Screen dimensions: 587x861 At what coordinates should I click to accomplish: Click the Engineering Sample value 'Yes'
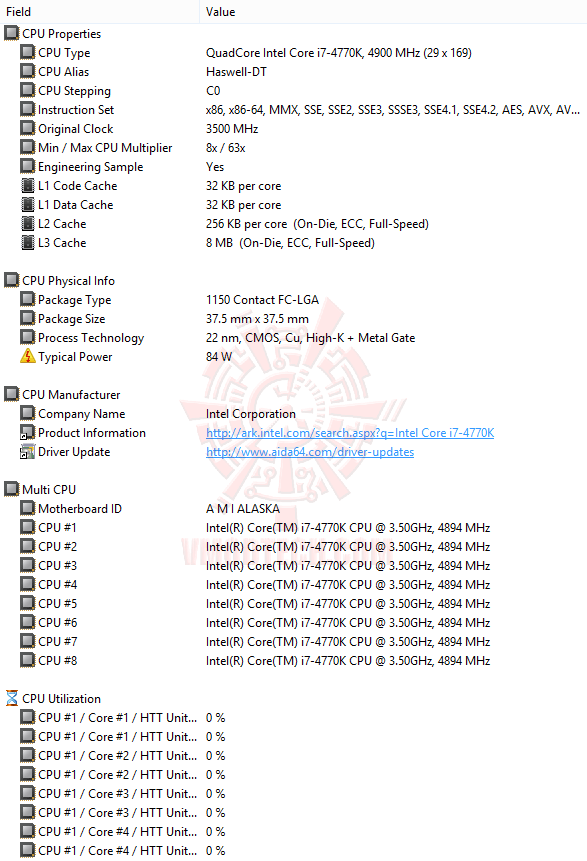[x=215, y=166]
